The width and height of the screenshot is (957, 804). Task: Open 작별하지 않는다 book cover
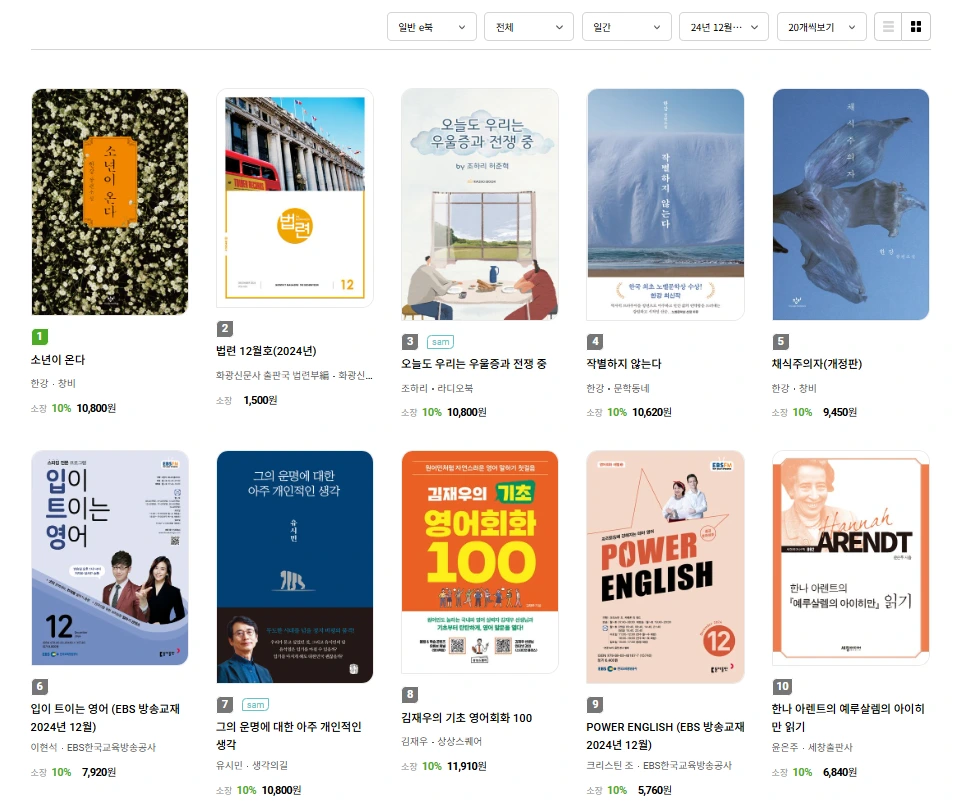(x=665, y=205)
